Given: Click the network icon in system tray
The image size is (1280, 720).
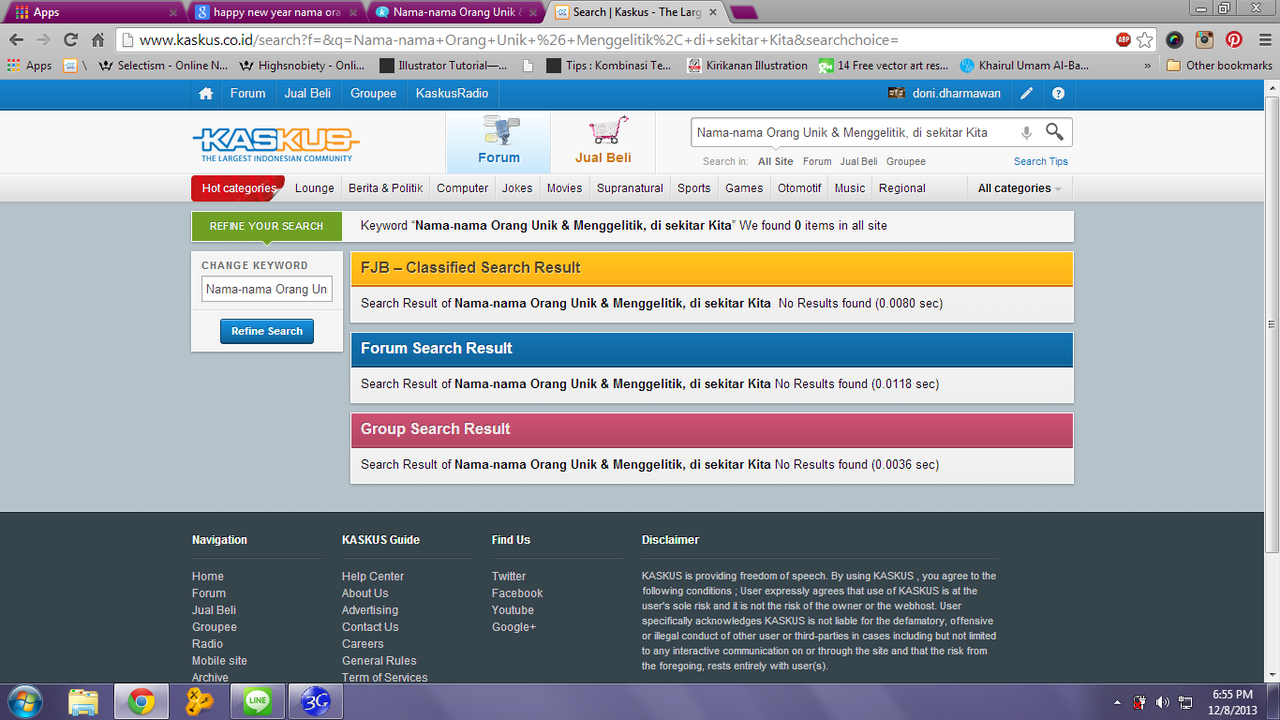Looking at the screenshot, I should (1185, 702).
